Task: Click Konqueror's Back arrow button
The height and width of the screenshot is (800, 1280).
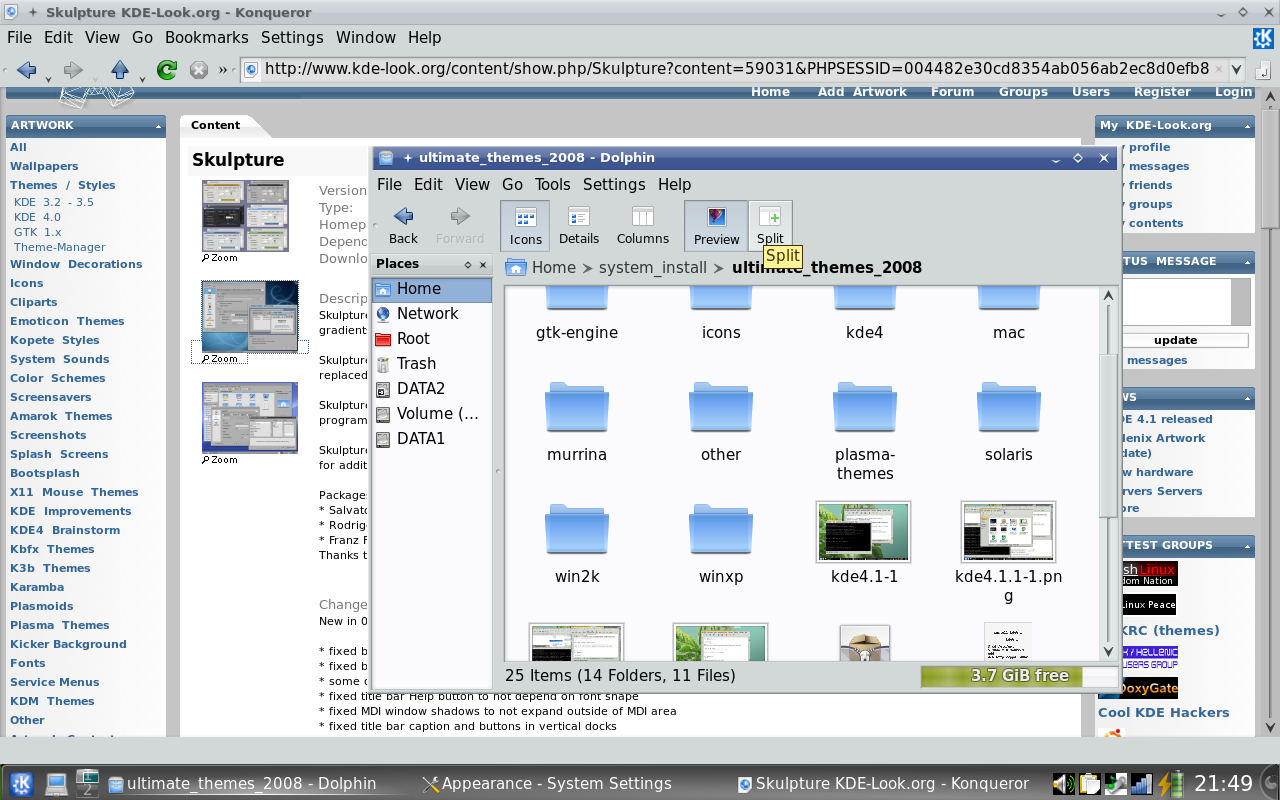Action: (x=26, y=69)
